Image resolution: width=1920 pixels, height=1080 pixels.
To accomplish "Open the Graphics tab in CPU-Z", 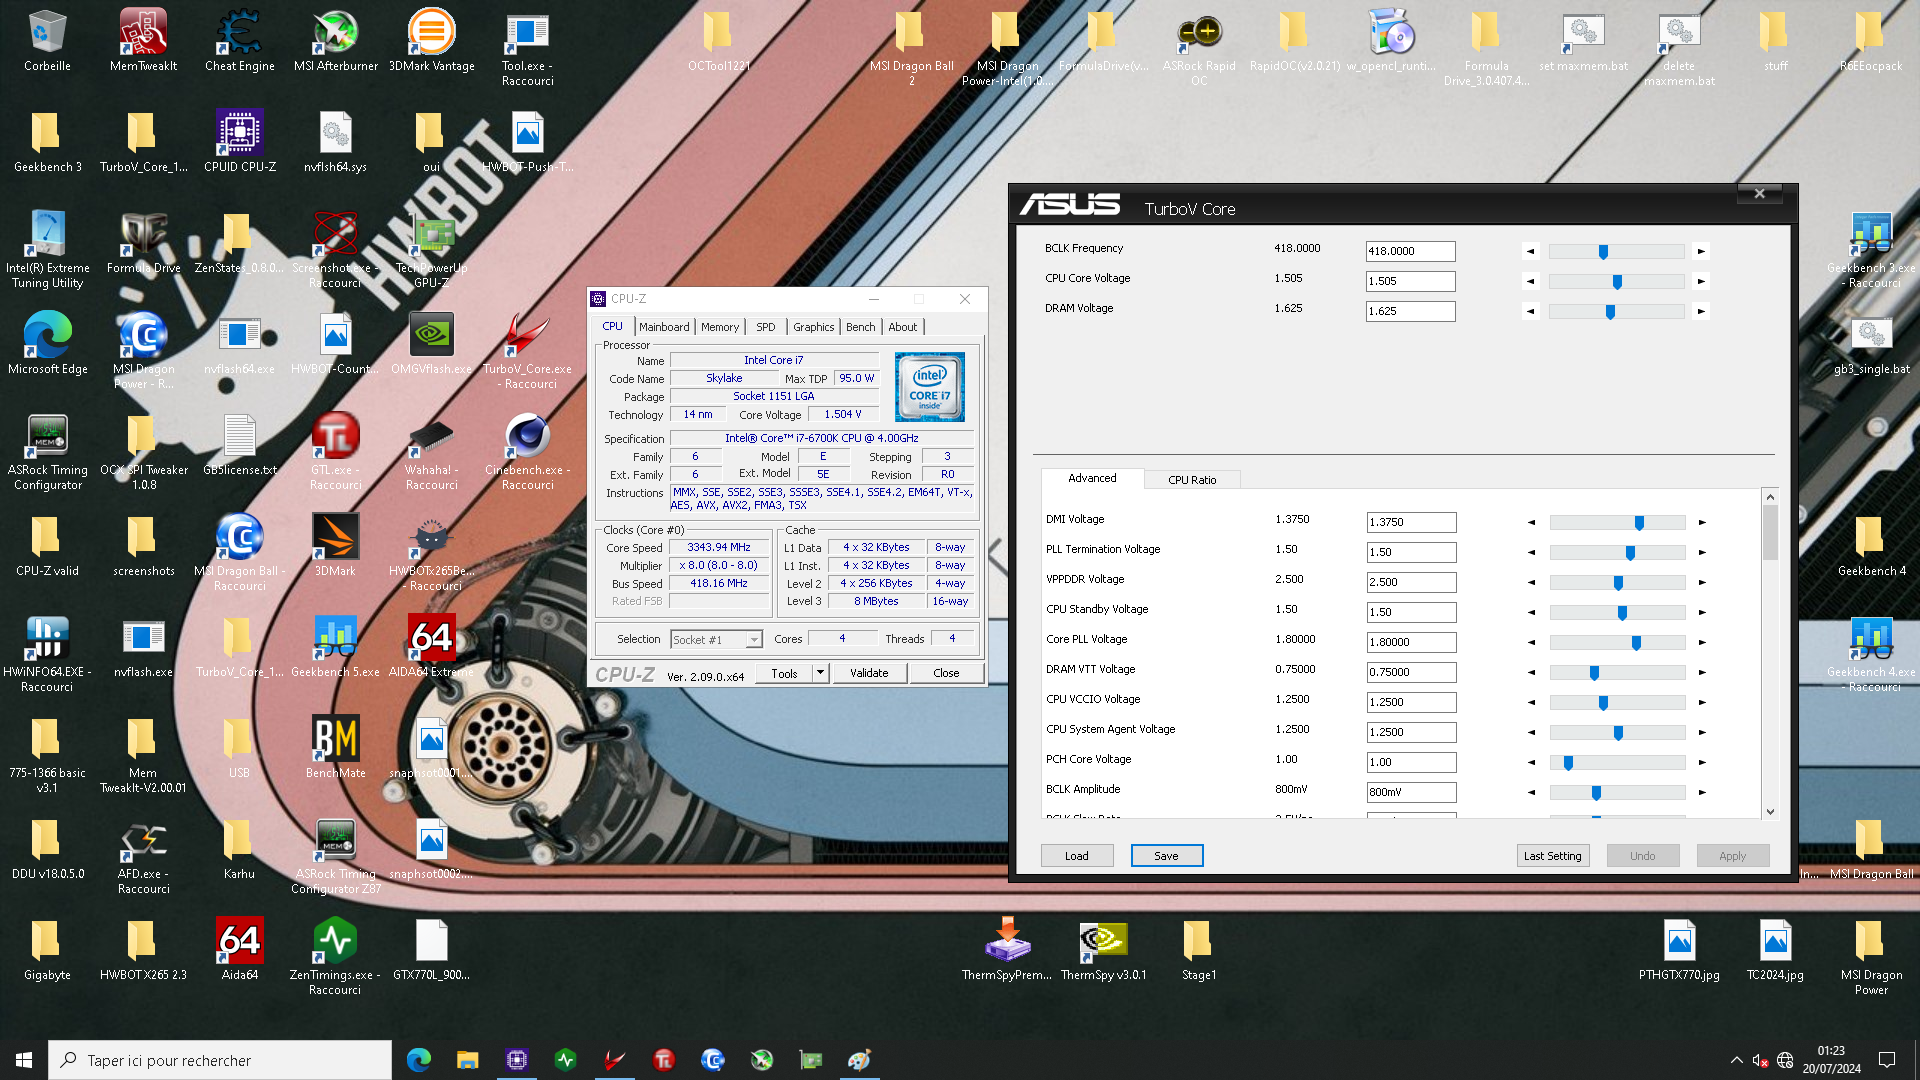I will (813, 327).
